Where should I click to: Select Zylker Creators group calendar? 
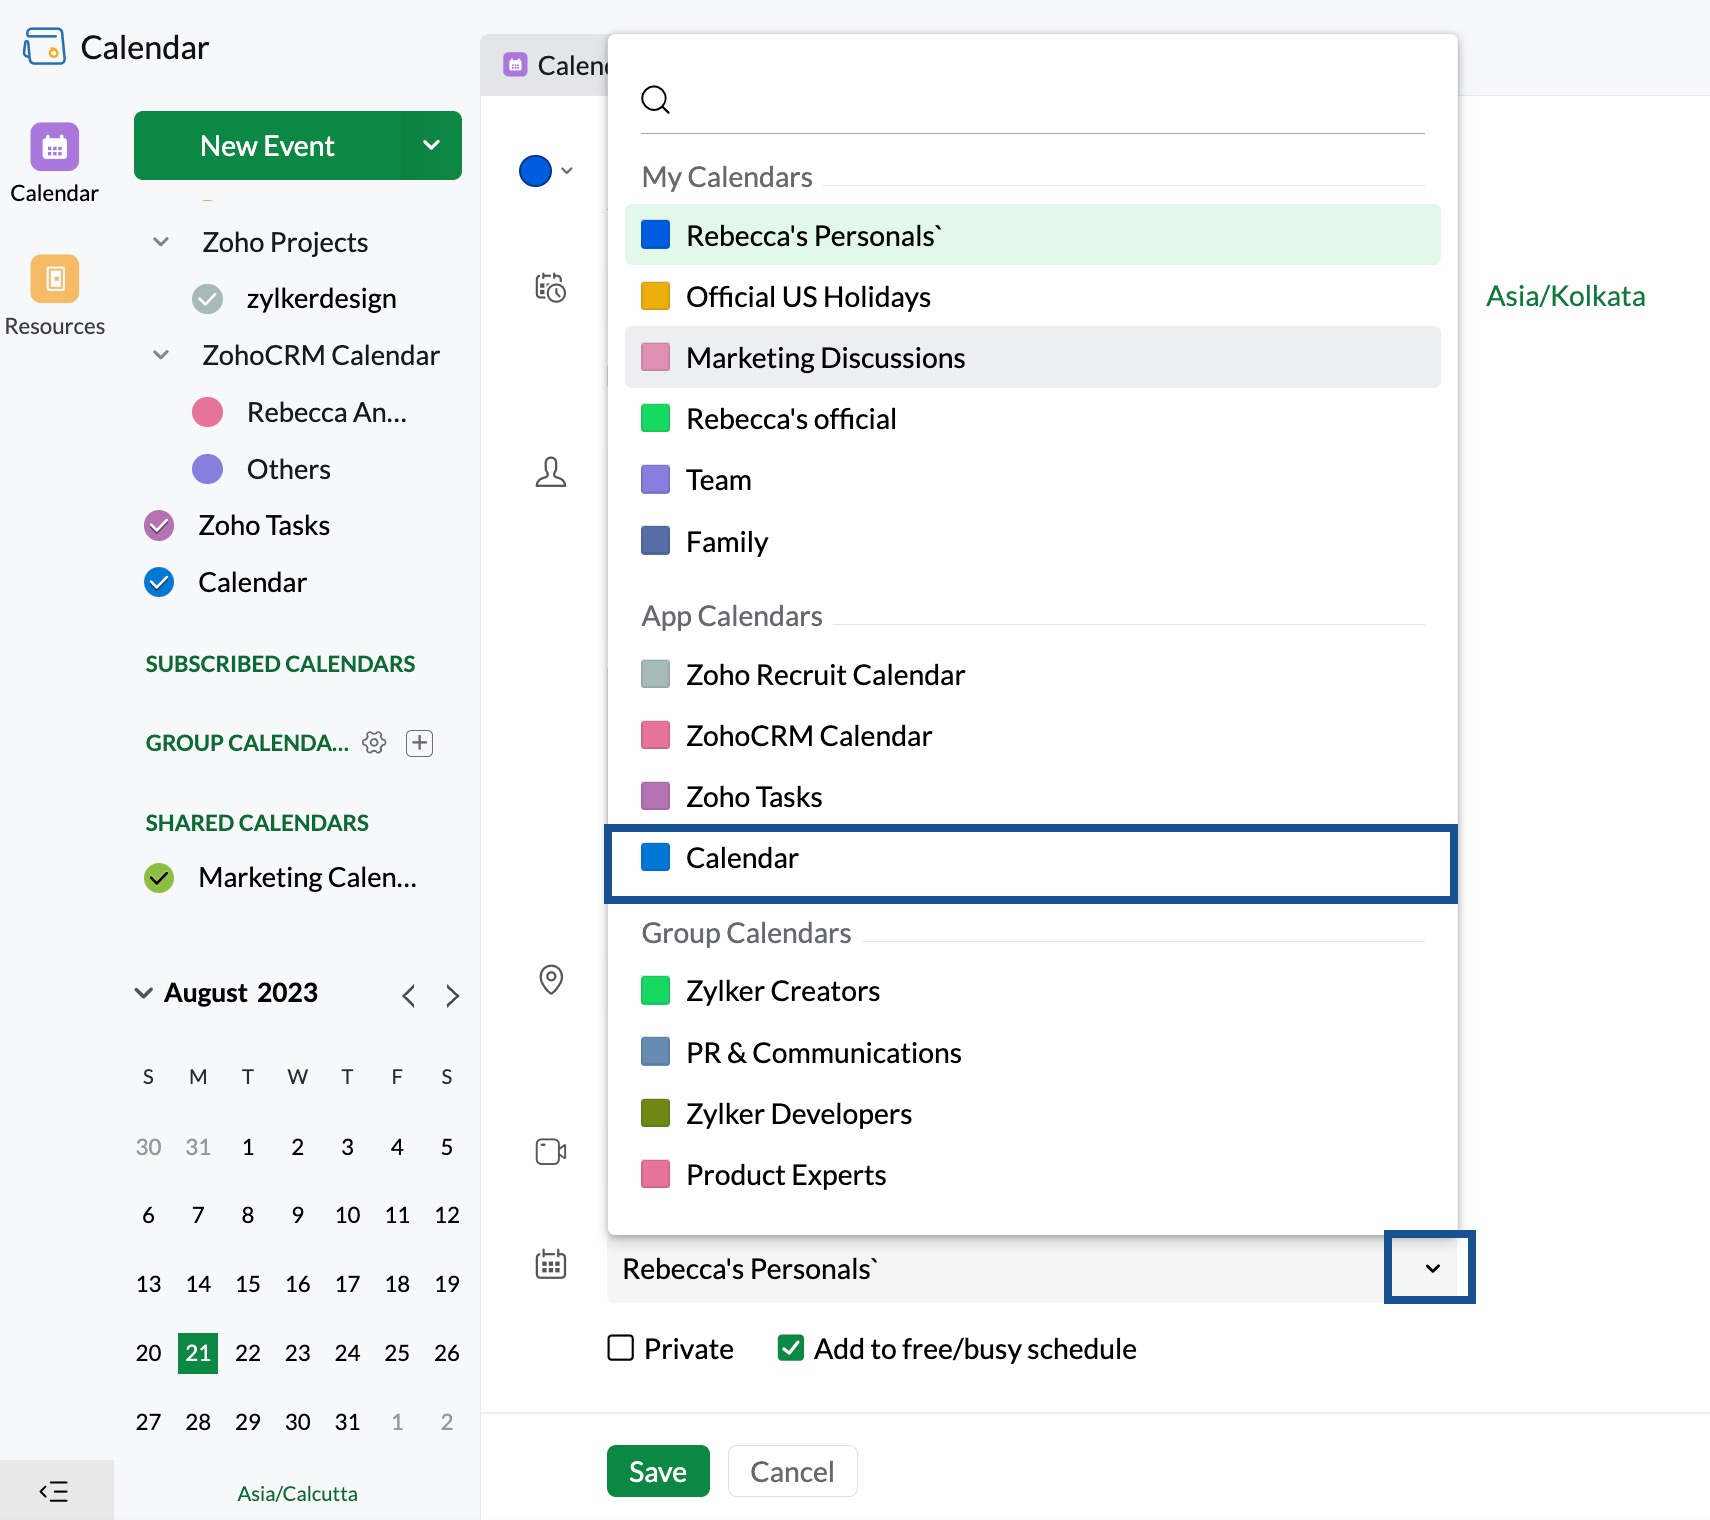click(x=1032, y=991)
